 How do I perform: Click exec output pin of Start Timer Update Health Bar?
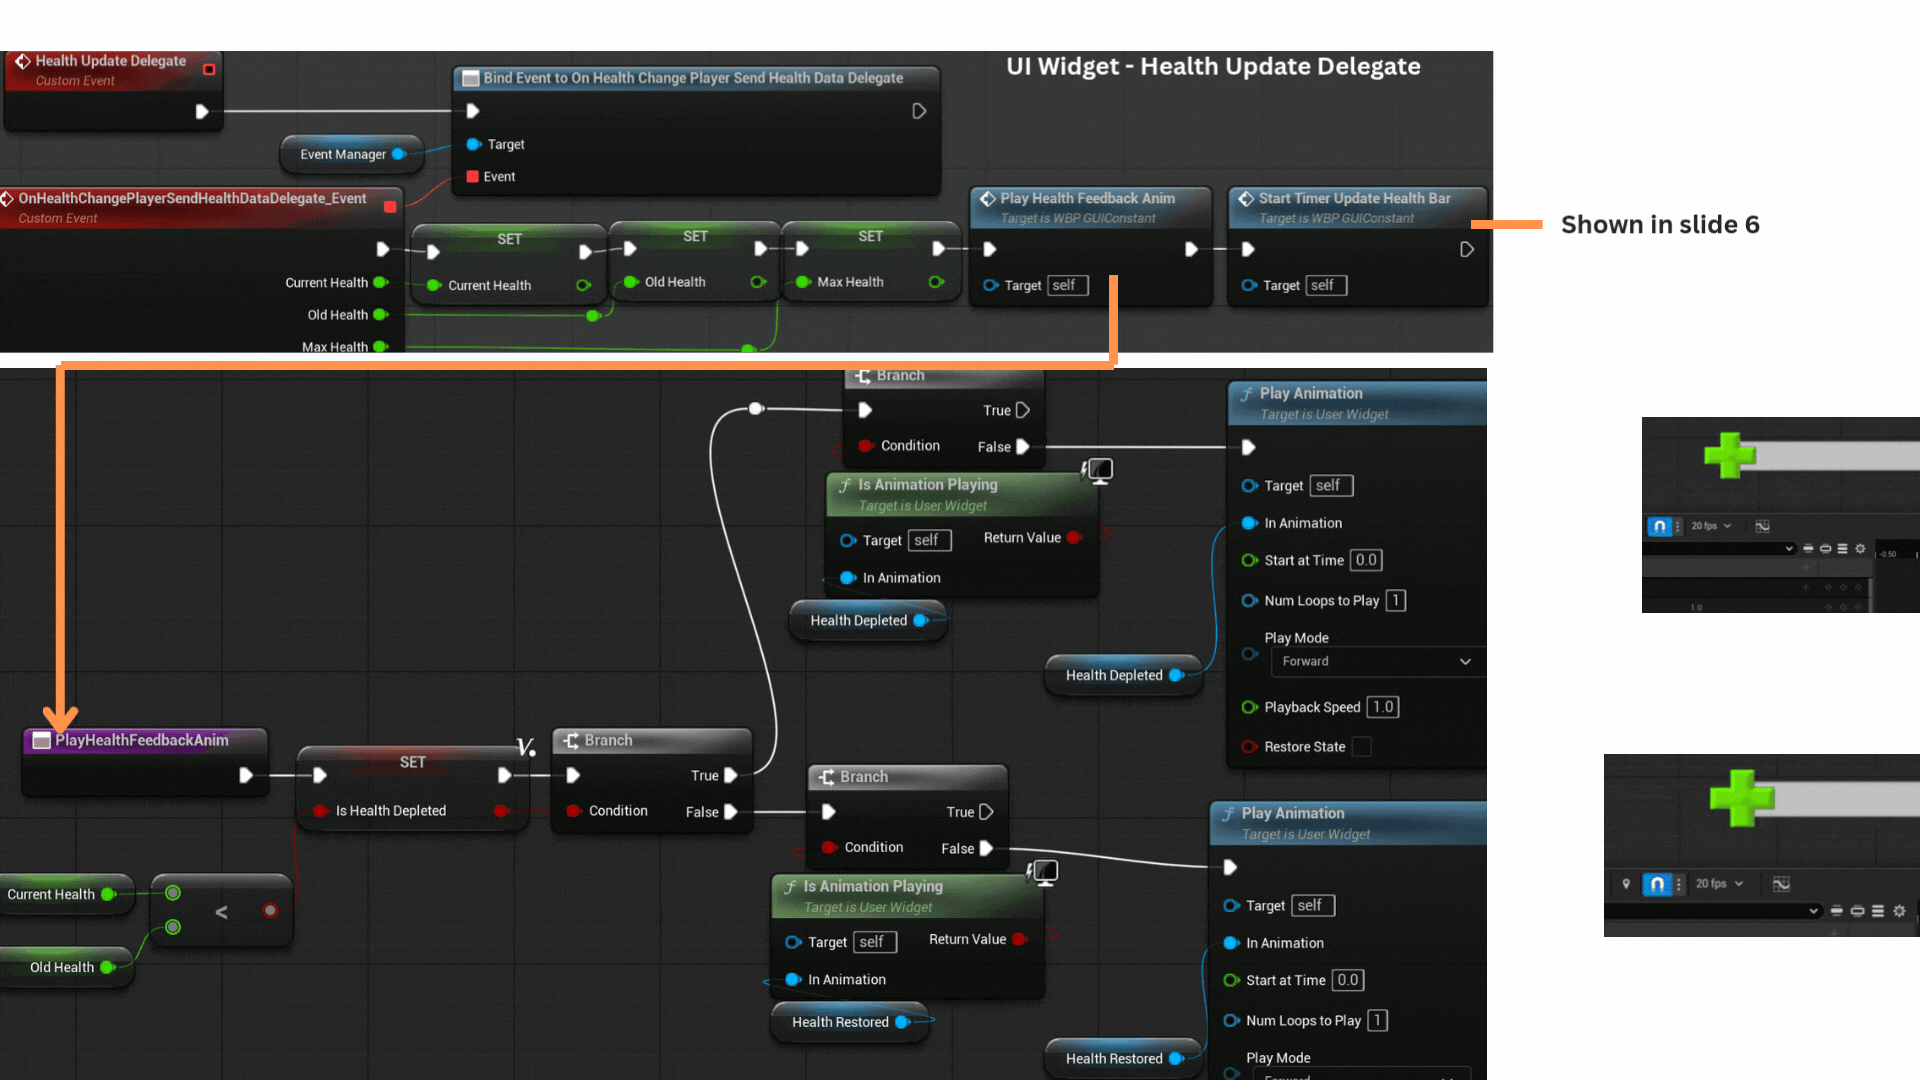point(1466,249)
